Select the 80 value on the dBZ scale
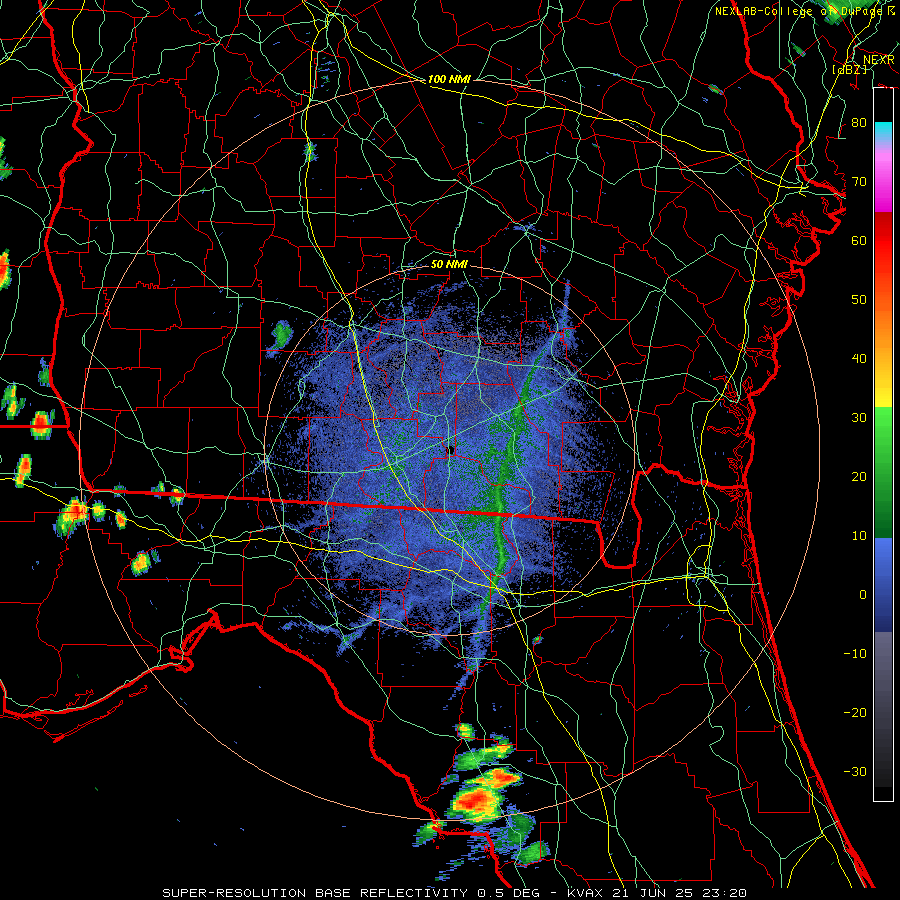Image resolution: width=900 pixels, height=900 pixels. (x=859, y=123)
